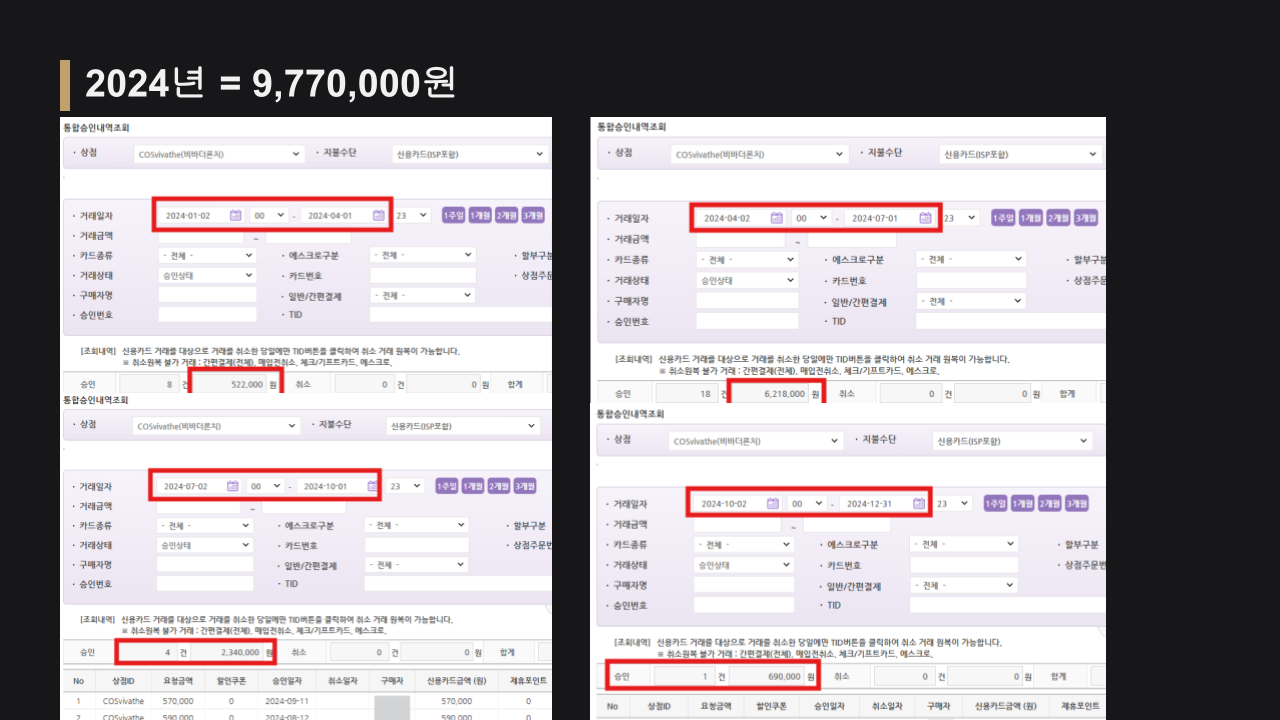Click 구매자명 input in the 2024-01-02 panel
This screenshot has height=720, width=1280.
(x=207, y=295)
